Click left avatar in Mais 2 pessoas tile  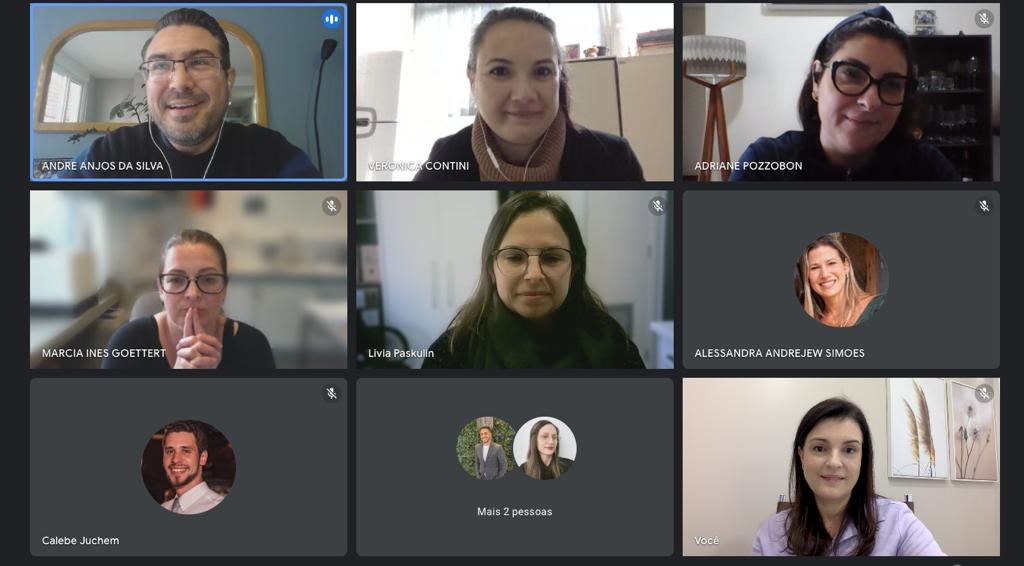point(488,448)
